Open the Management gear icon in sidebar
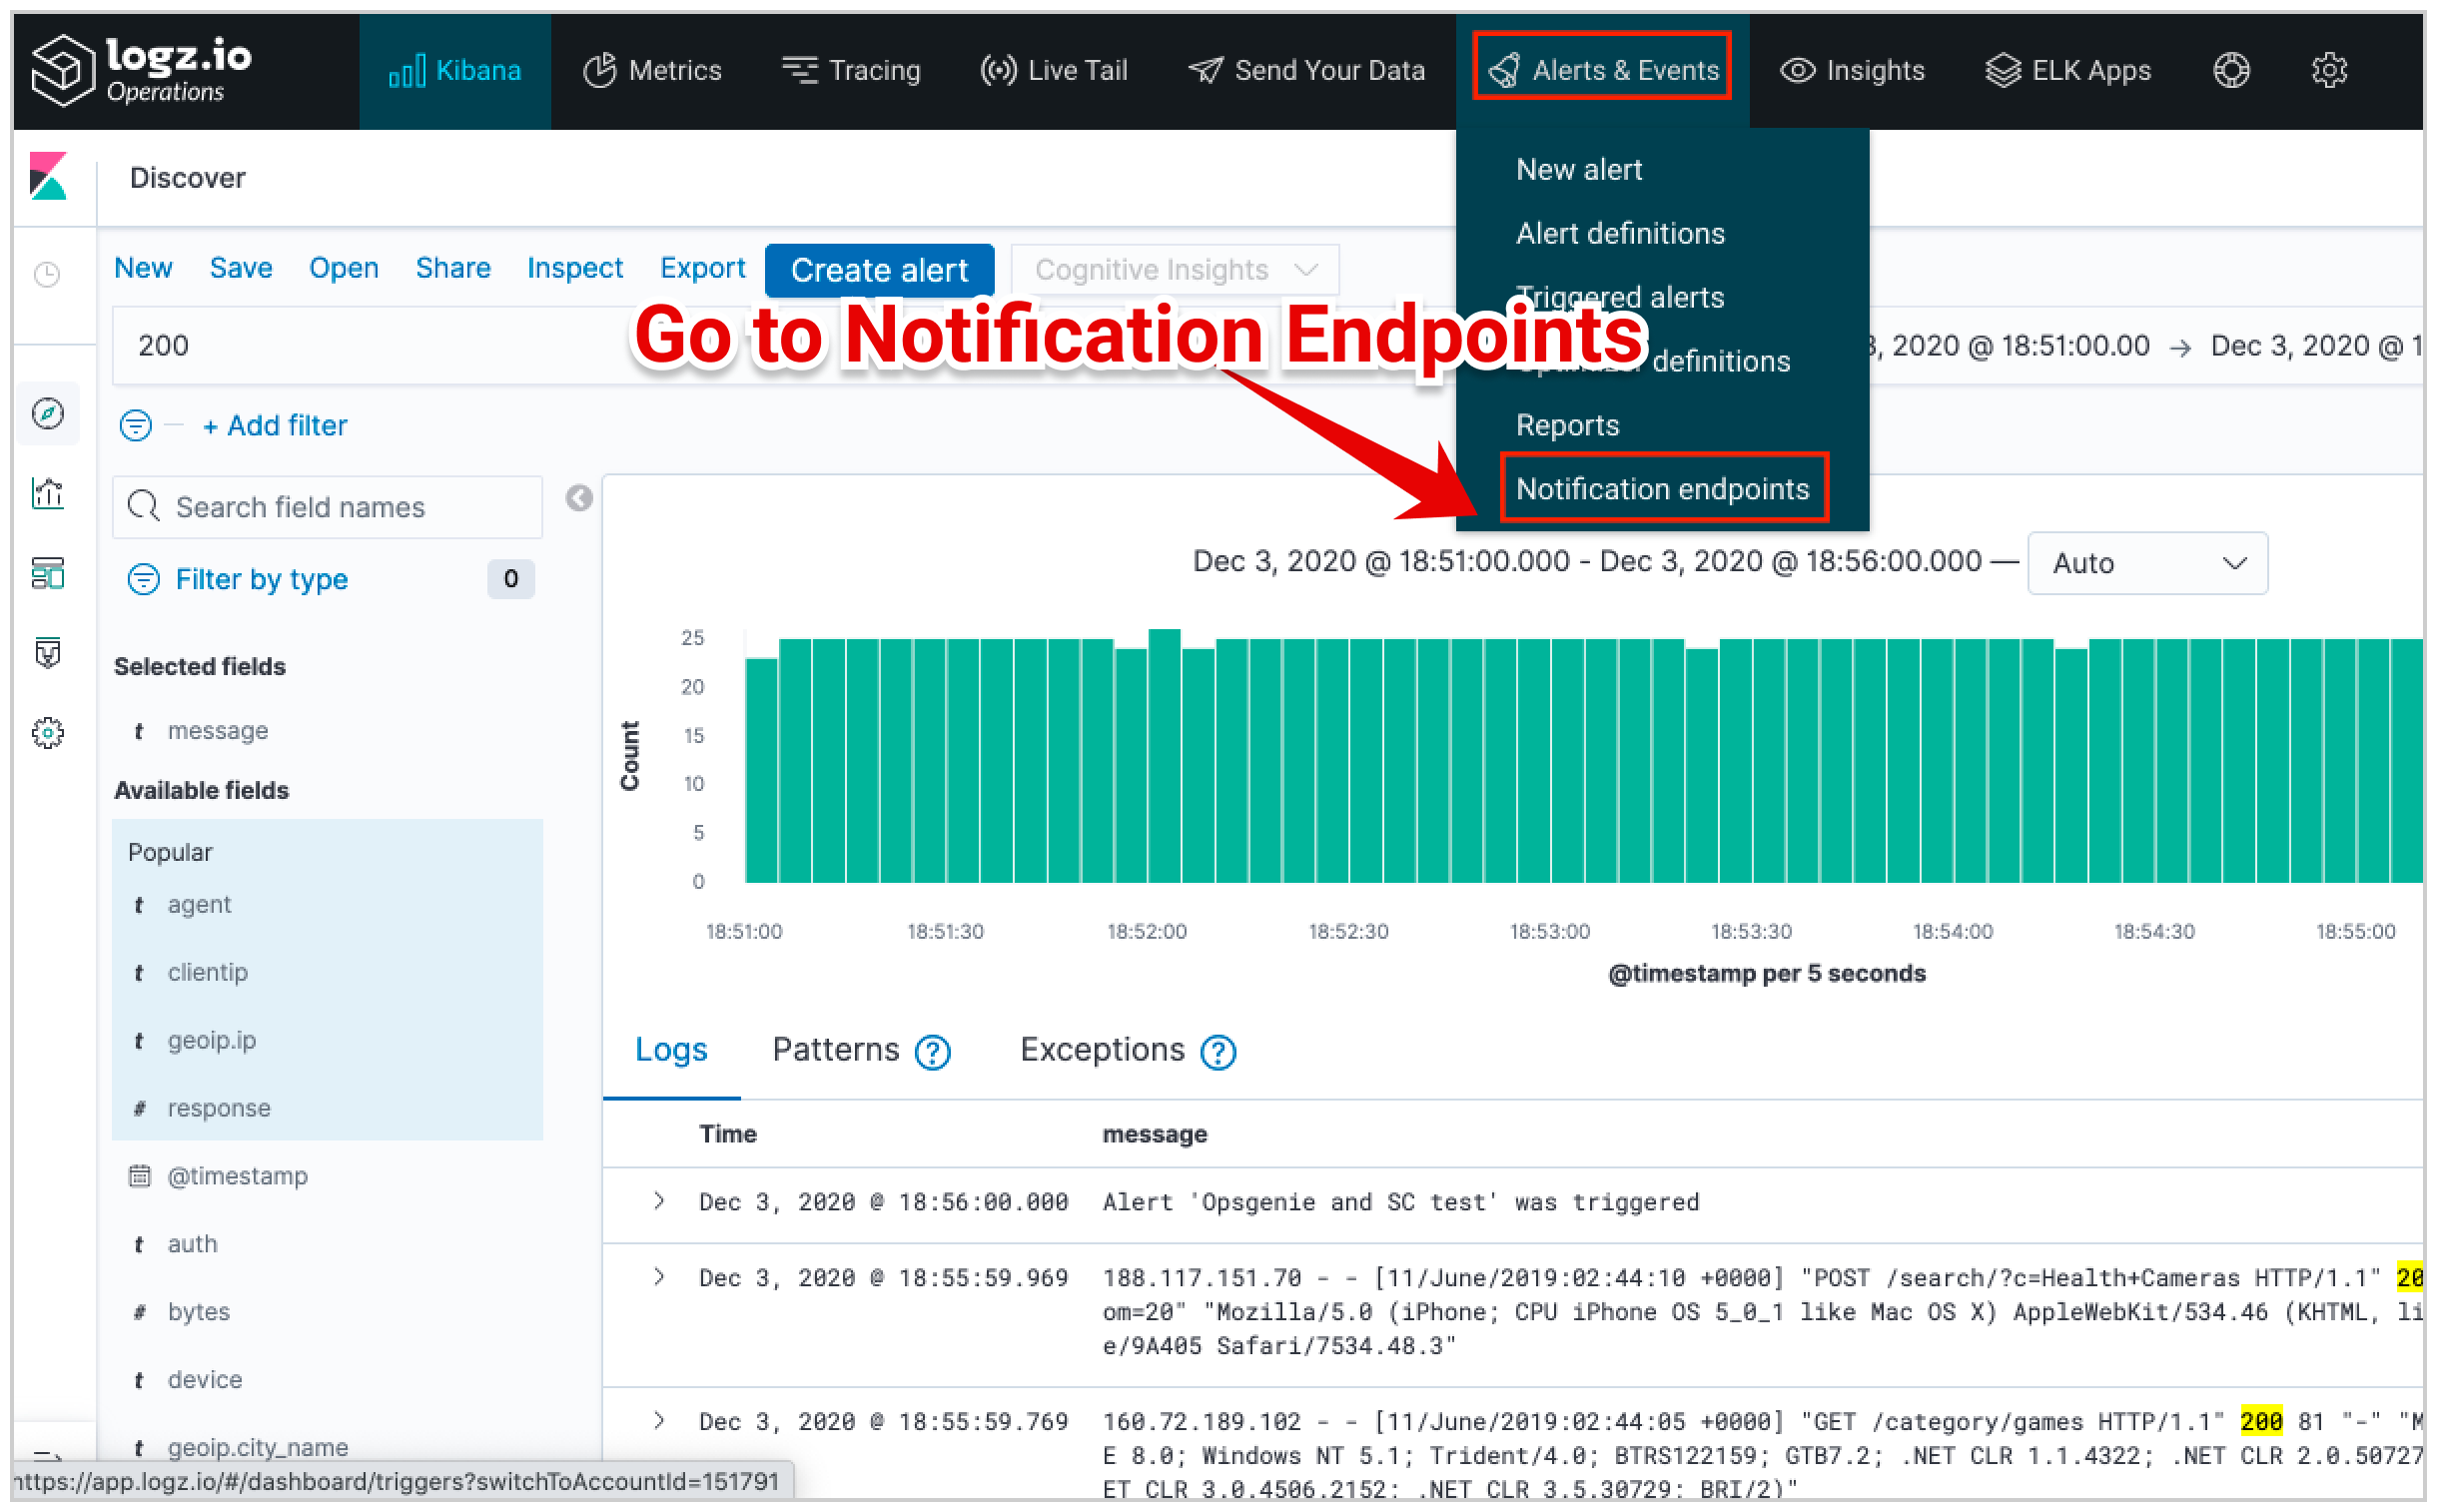The image size is (2437, 1512). [x=48, y=733]
